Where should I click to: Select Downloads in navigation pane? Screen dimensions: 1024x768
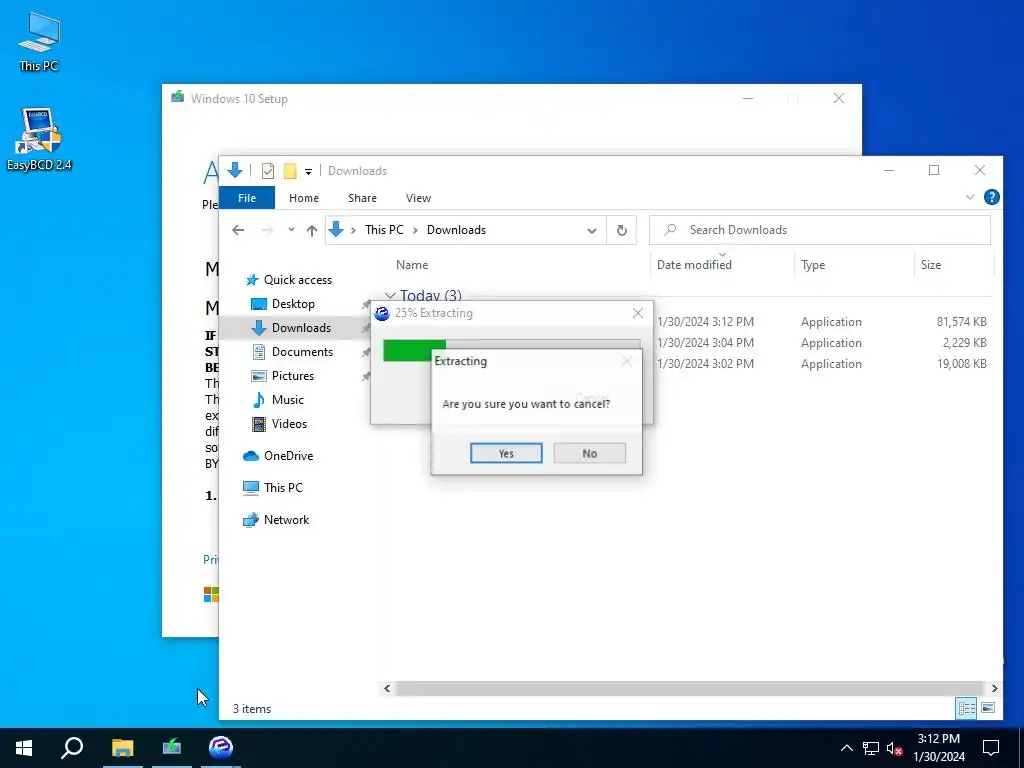(301, 328)
